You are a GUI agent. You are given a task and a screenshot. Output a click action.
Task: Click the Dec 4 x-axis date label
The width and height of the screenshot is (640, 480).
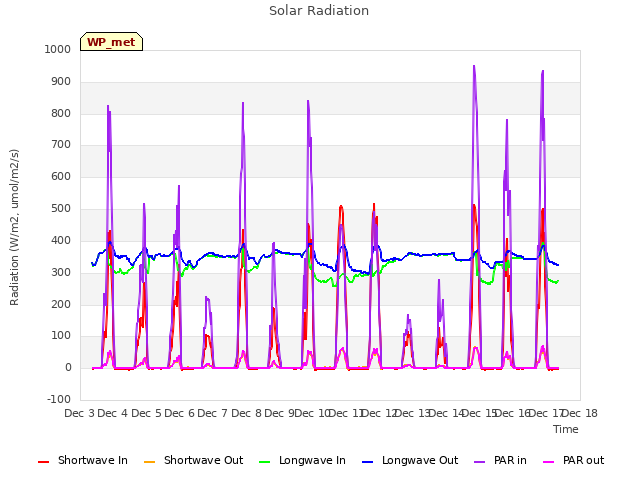(113, 413)
